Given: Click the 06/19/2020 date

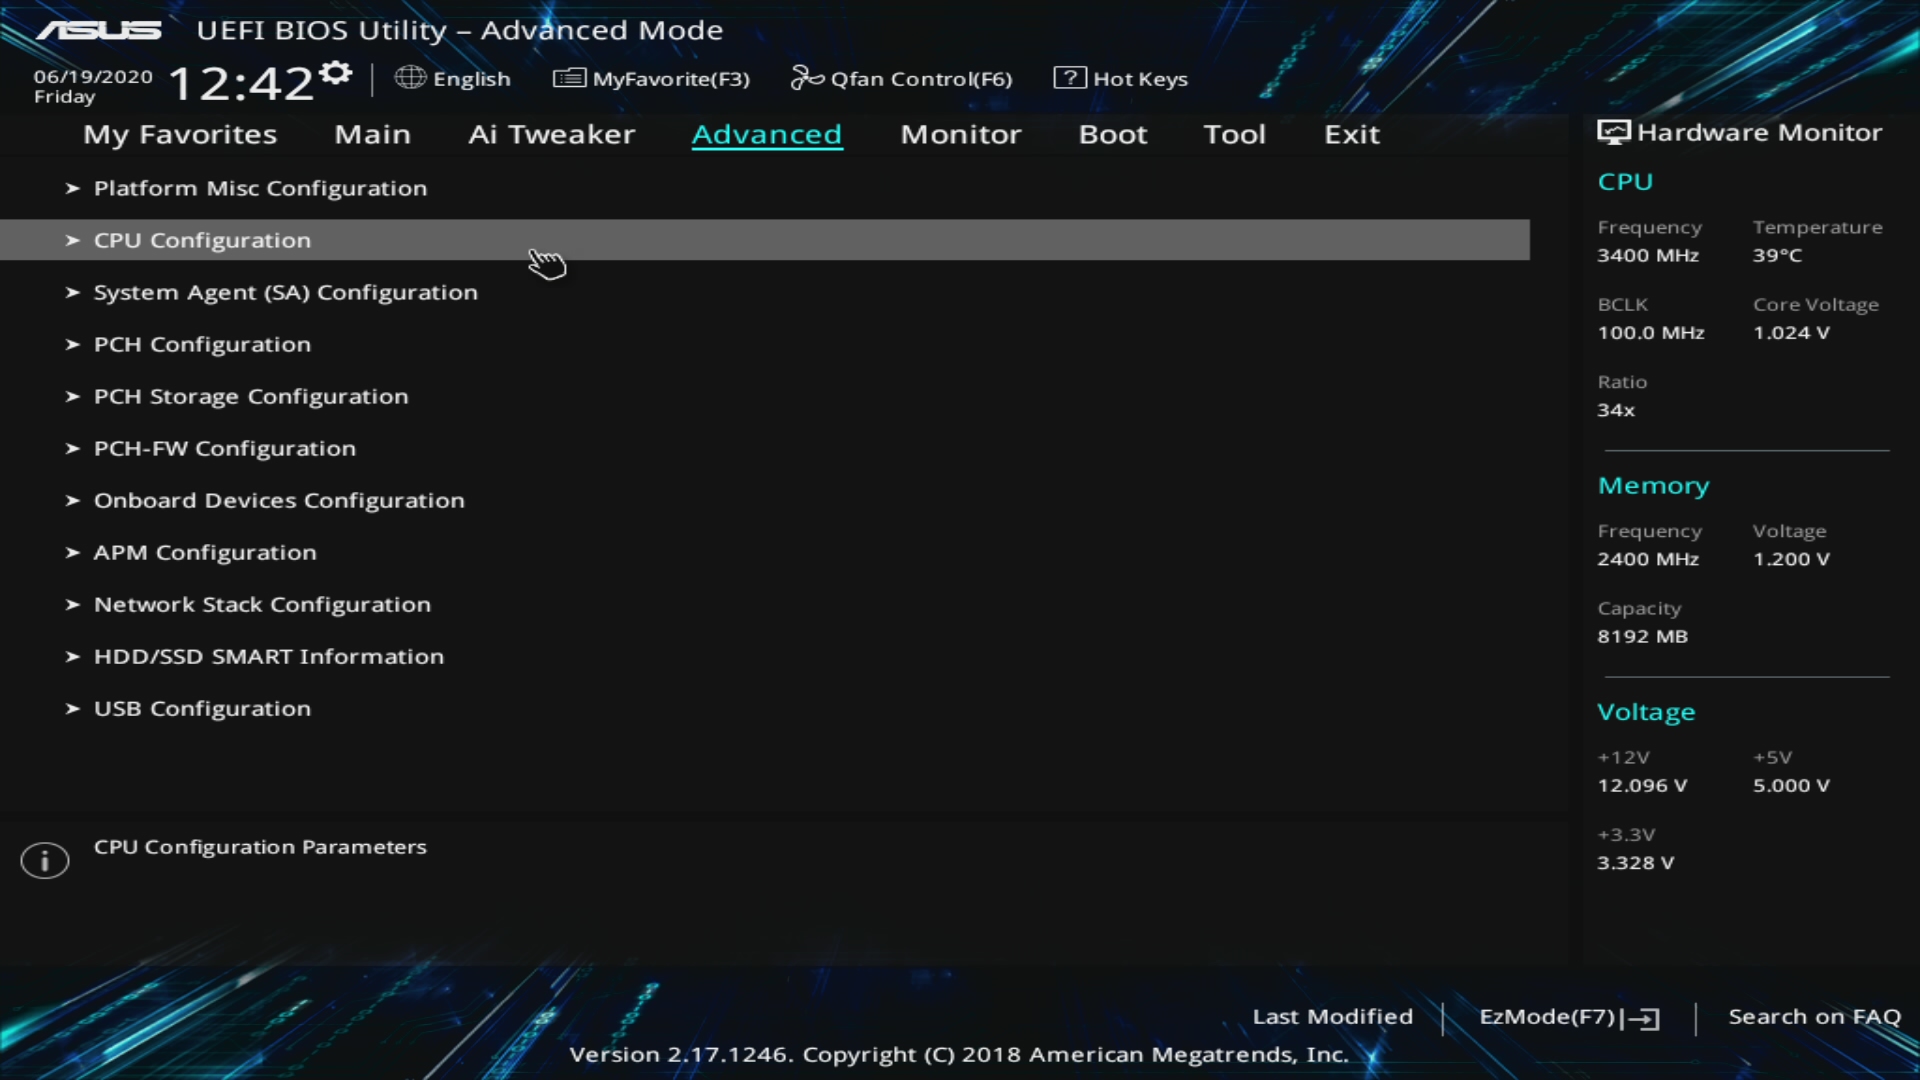Looking at the screenshot, I should pos(93,77).
